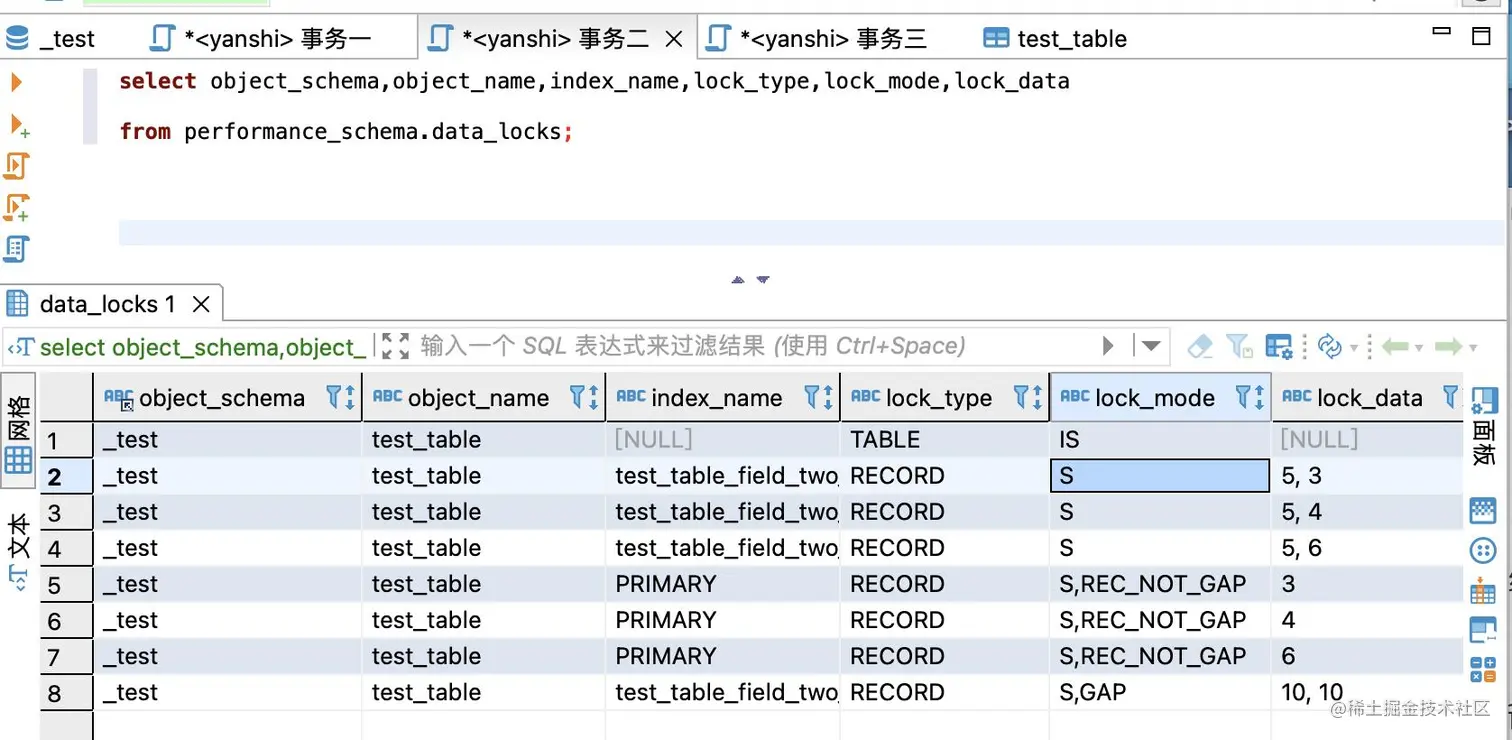Run the SQL statement with the orange play icon
Image resolution: width=1512 pixels, height=740 pixels.
(x=16, y=82)
